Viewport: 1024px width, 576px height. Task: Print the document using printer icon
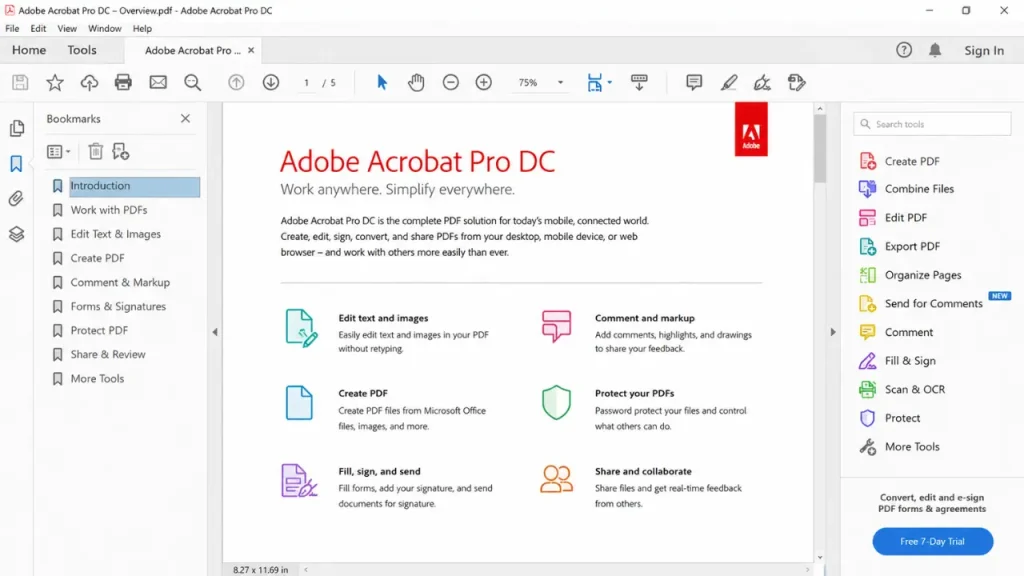pyautogui.click(x=123, y=82)
